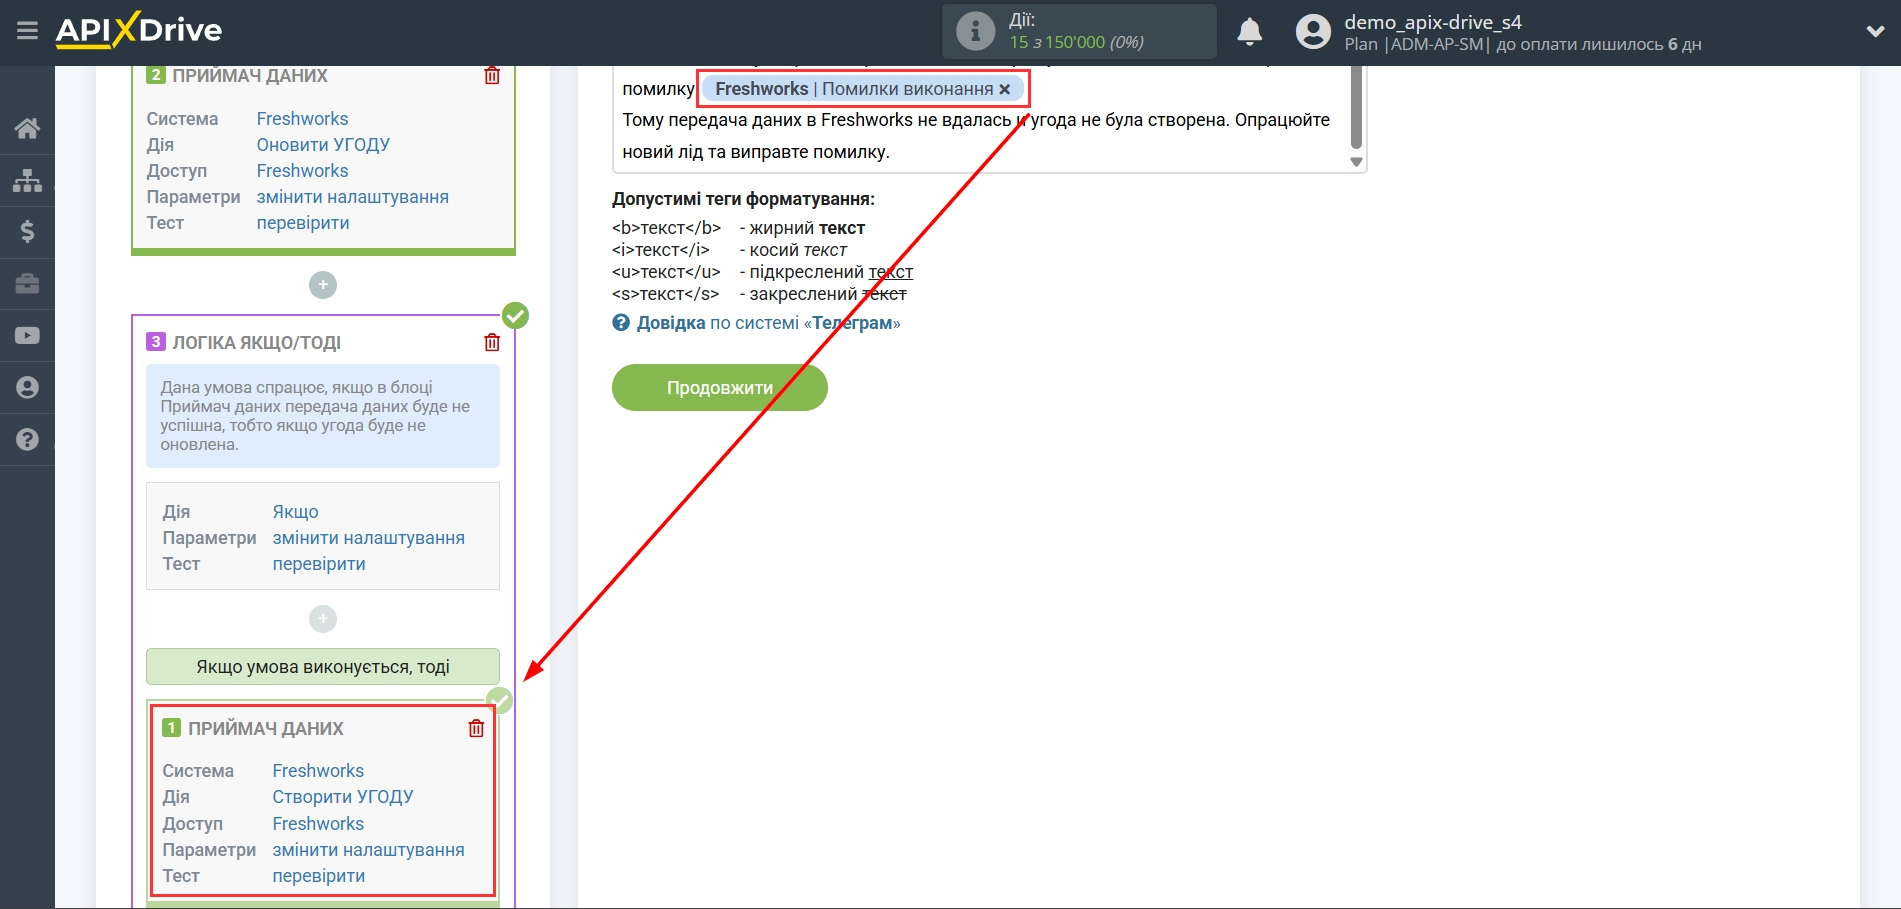The image size is (1901, 909).
Task: Add a block below the Якщо condition
Action: pos(323,619)
